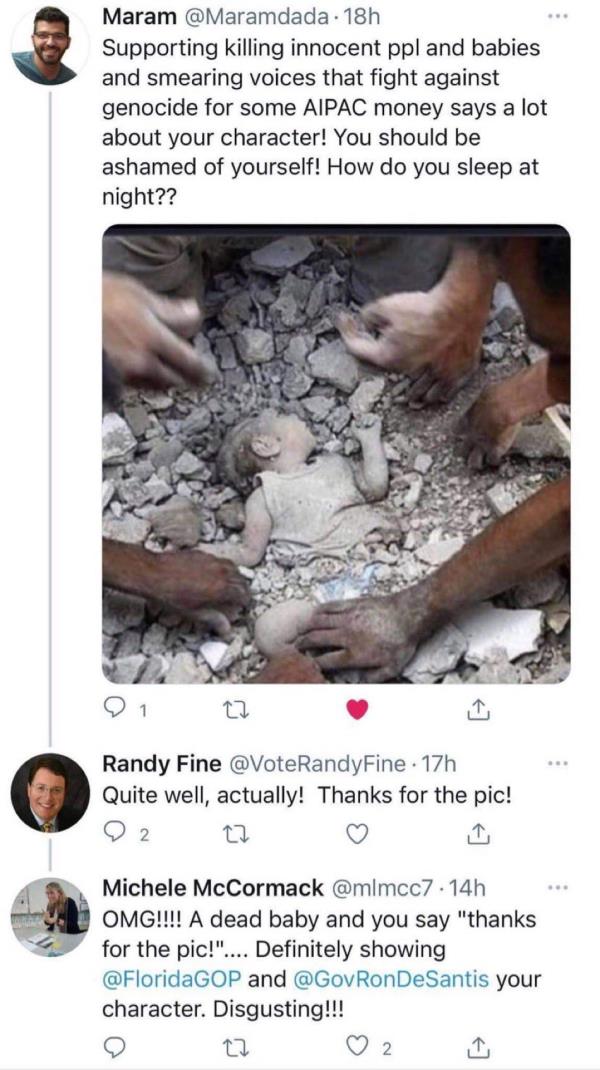600x1070 pixels.
Task: Open the @GovRonDeSantis mention link
Action: pyautogui.click(x=392, y=980)
